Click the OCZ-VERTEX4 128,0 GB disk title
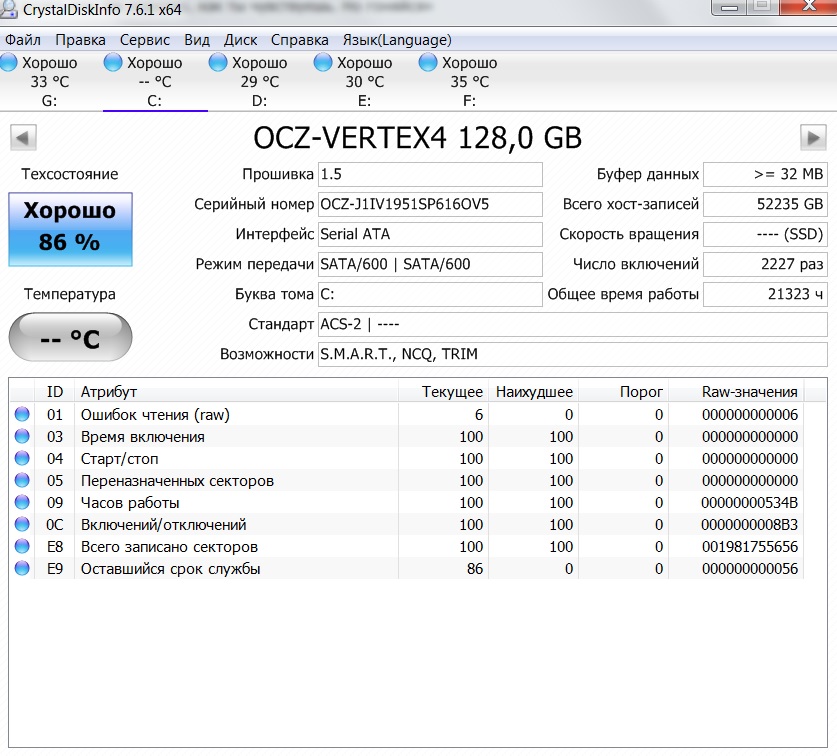837x756 pixels. [417, 138]
